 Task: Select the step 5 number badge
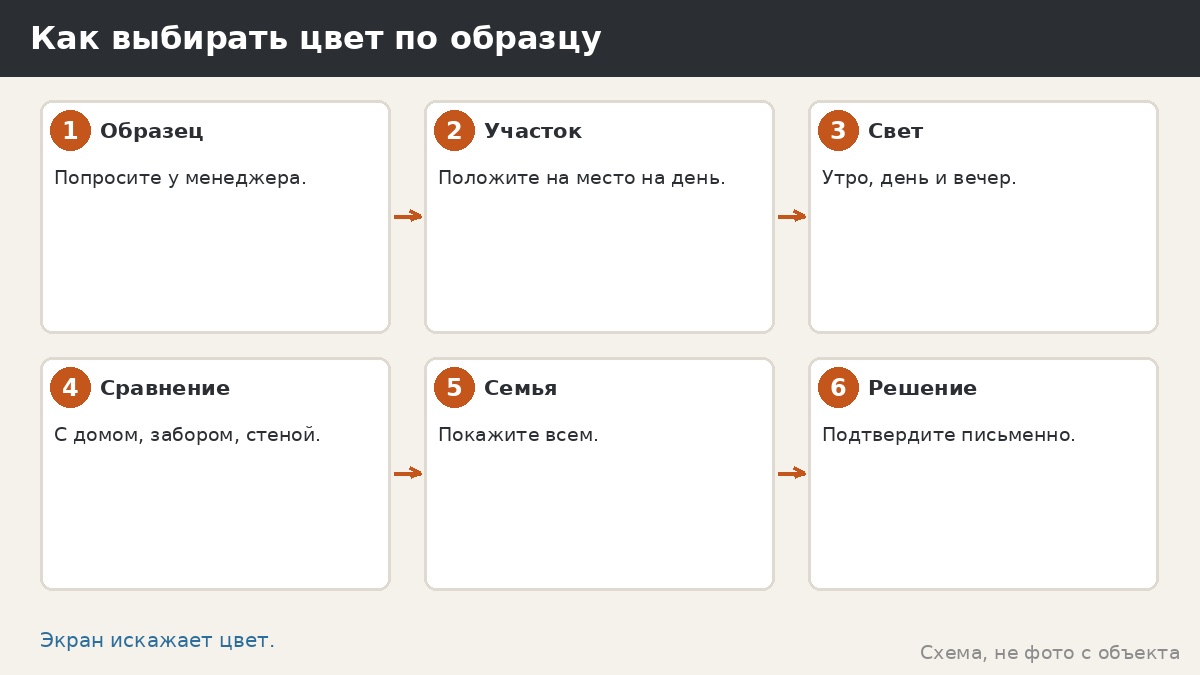(x=454, y=388)
